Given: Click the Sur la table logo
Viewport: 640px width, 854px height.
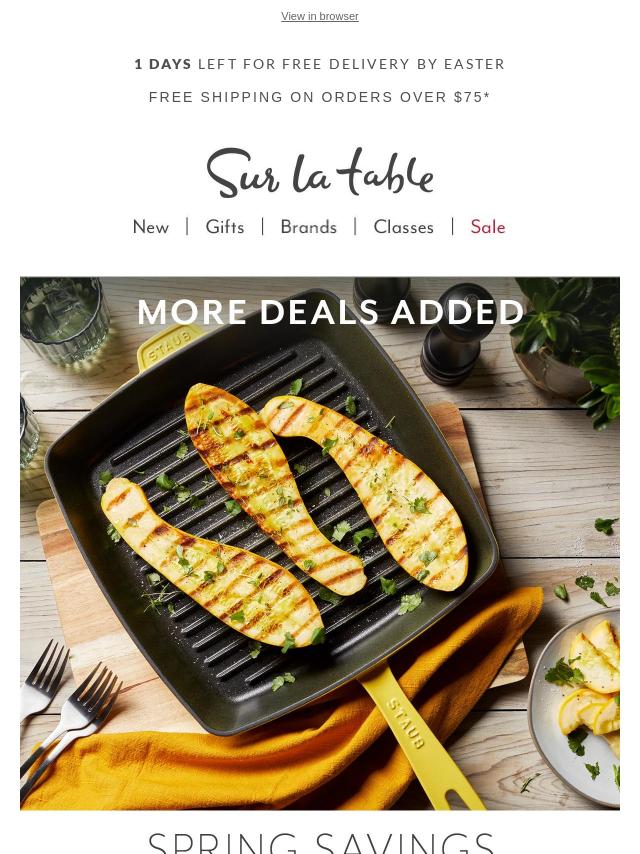Looking at the screenshot, I should coord(320,172).
